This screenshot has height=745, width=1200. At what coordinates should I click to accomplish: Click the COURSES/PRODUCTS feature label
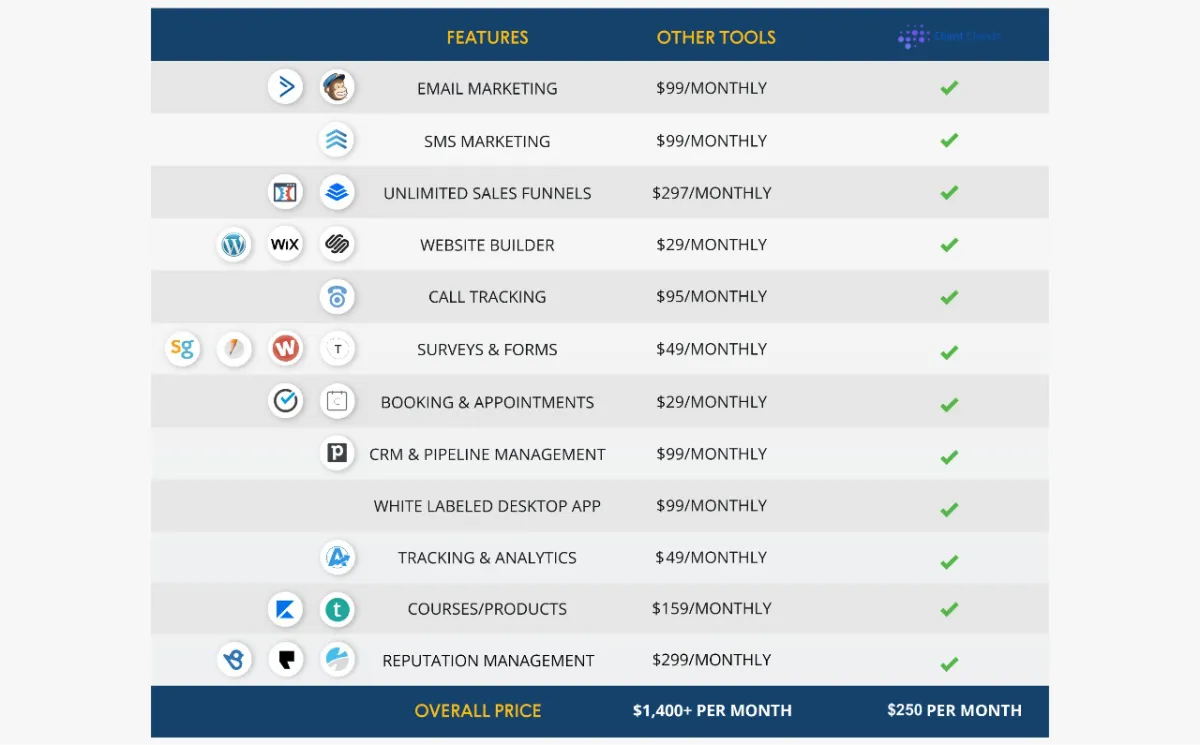pos(487,609)
